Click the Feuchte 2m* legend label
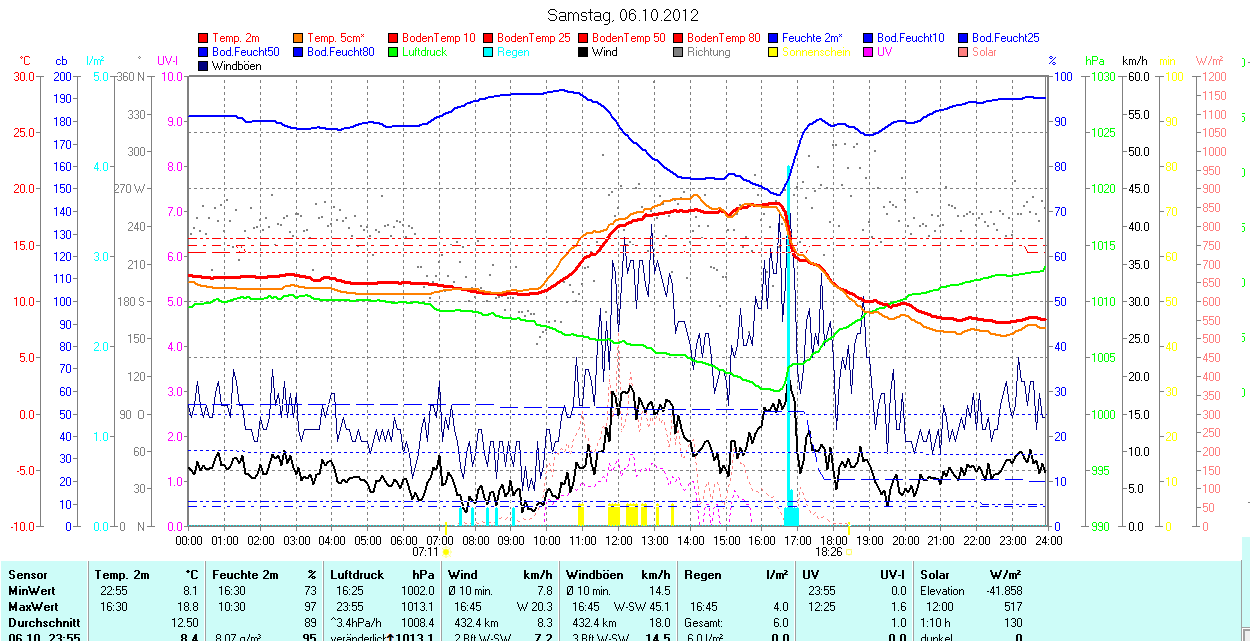Screen dimensions: 1250x641 point(812,38)
